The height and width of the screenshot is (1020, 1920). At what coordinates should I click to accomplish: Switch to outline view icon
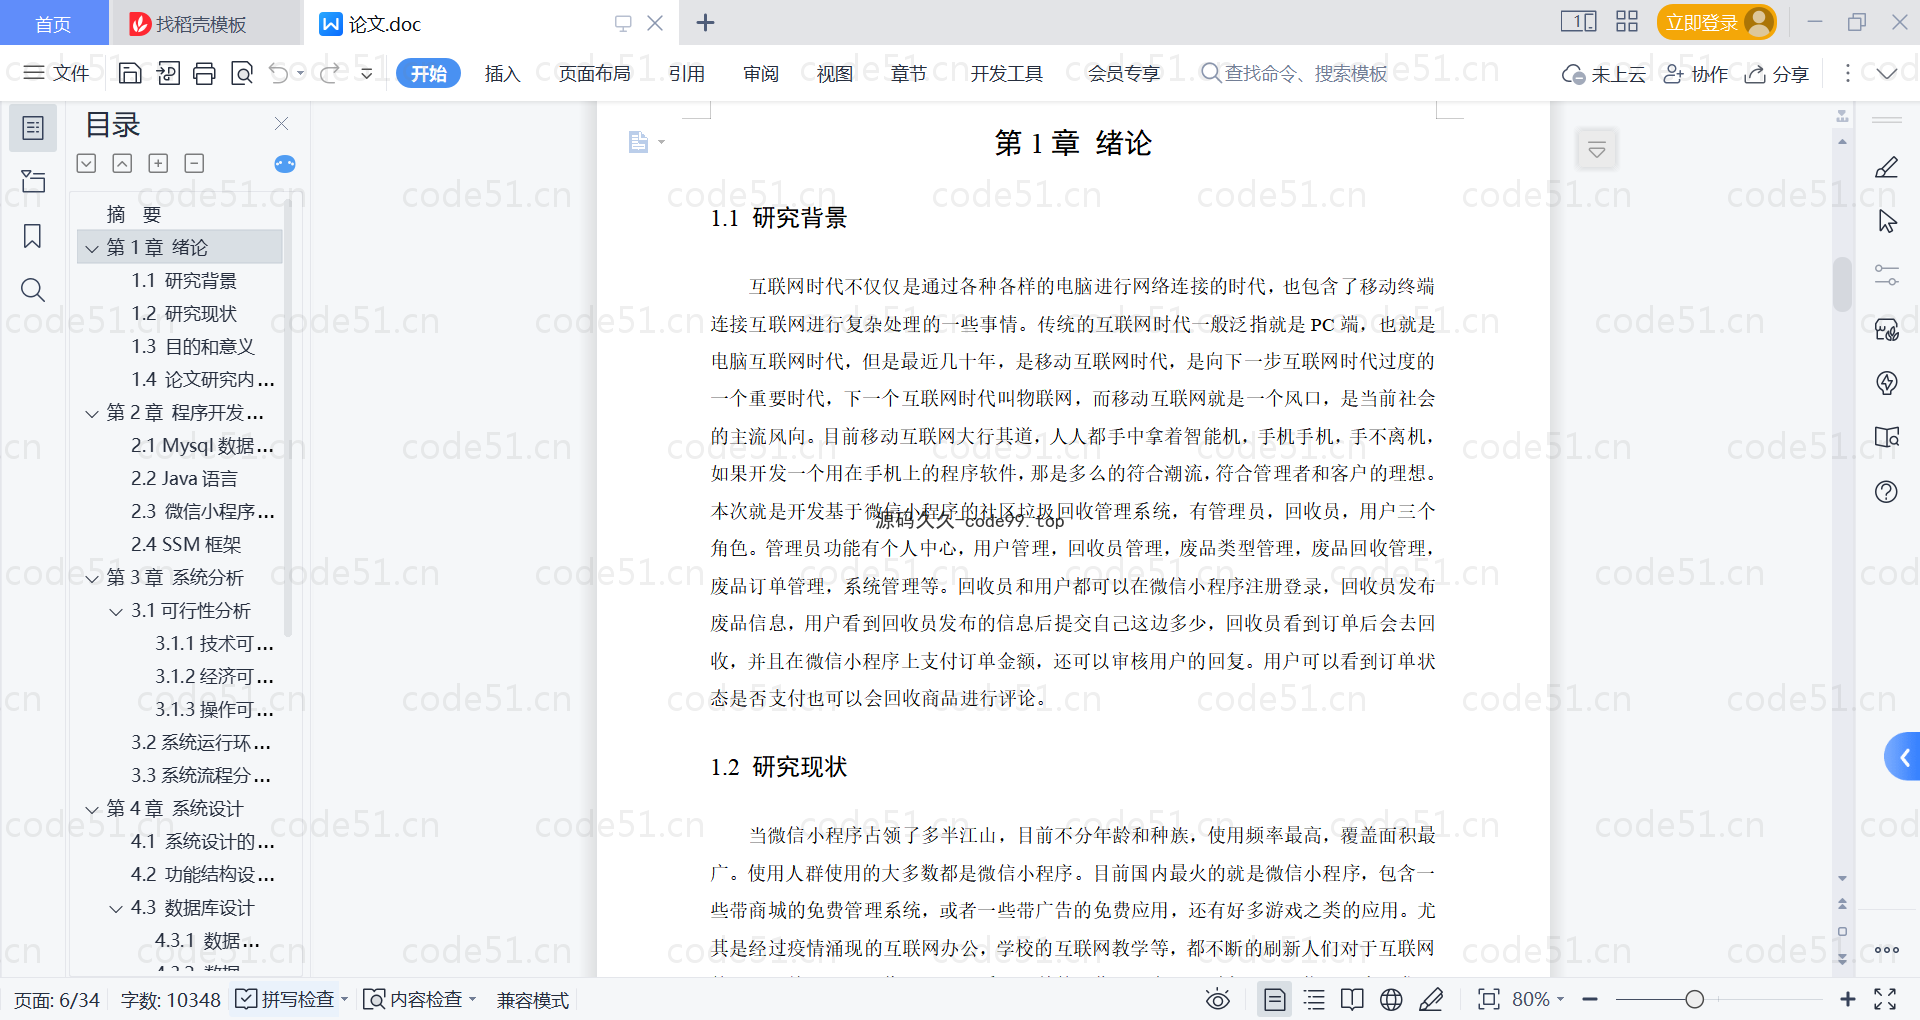[1314, 999]
